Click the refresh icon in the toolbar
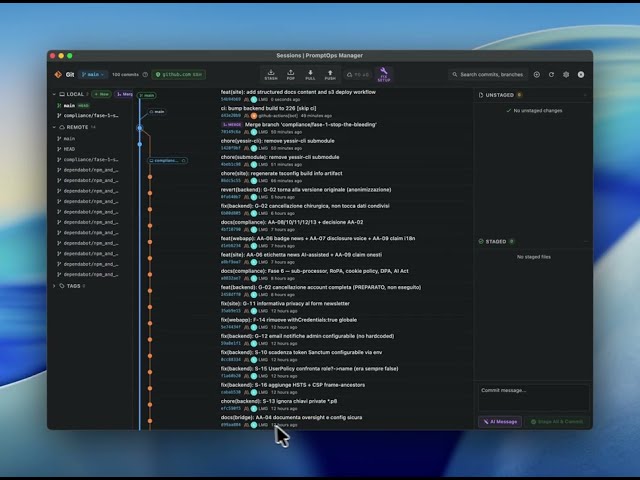 pos(551,75)
